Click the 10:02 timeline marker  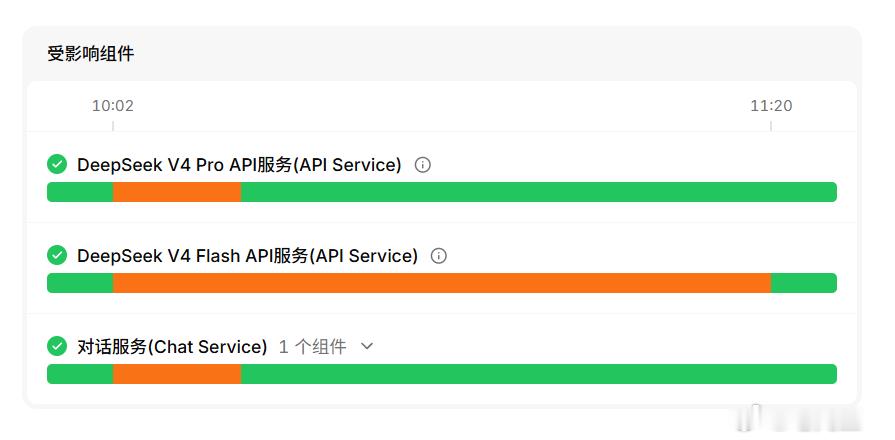(113, 106)
